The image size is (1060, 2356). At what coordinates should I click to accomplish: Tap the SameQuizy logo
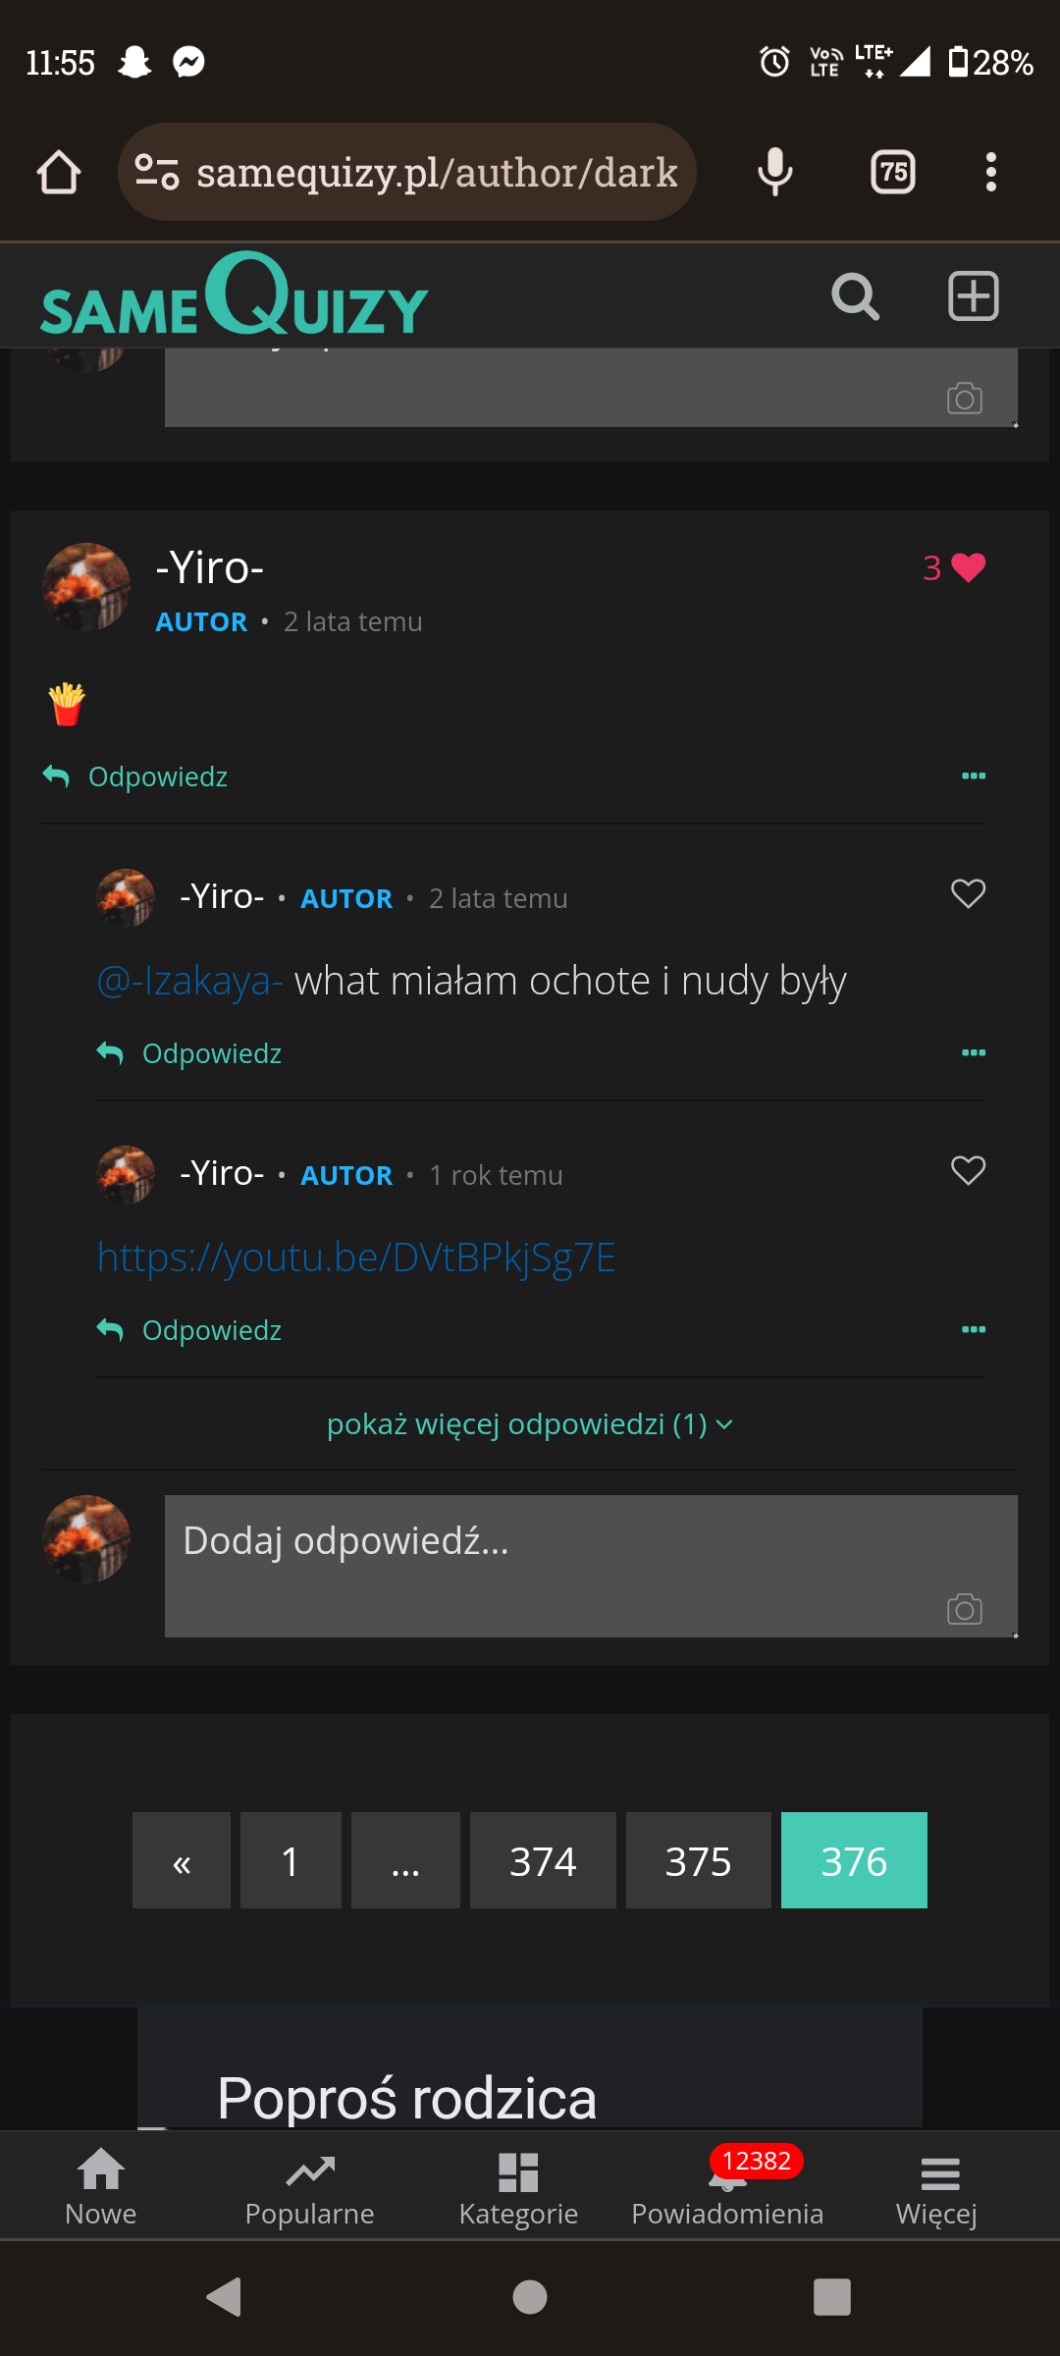tap(234, 297)
